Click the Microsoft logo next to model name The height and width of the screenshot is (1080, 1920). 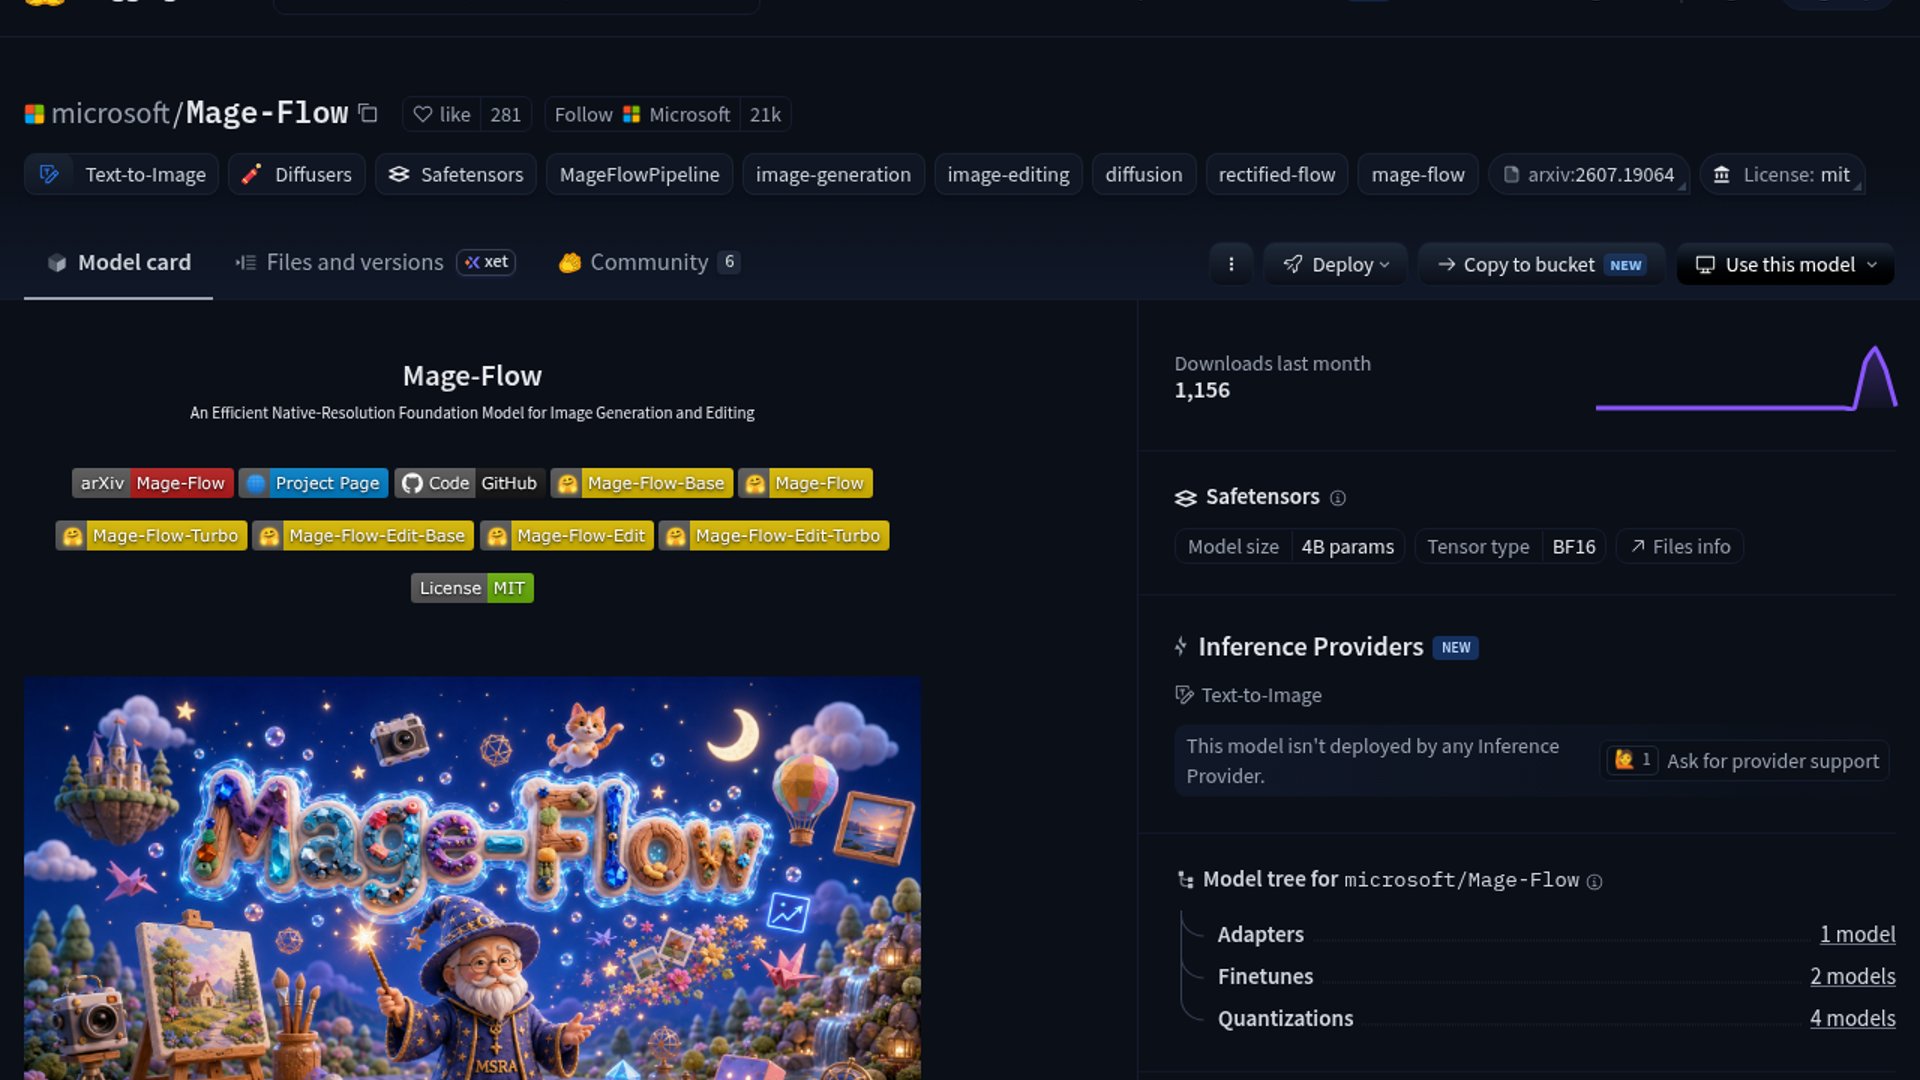[34, 114]
